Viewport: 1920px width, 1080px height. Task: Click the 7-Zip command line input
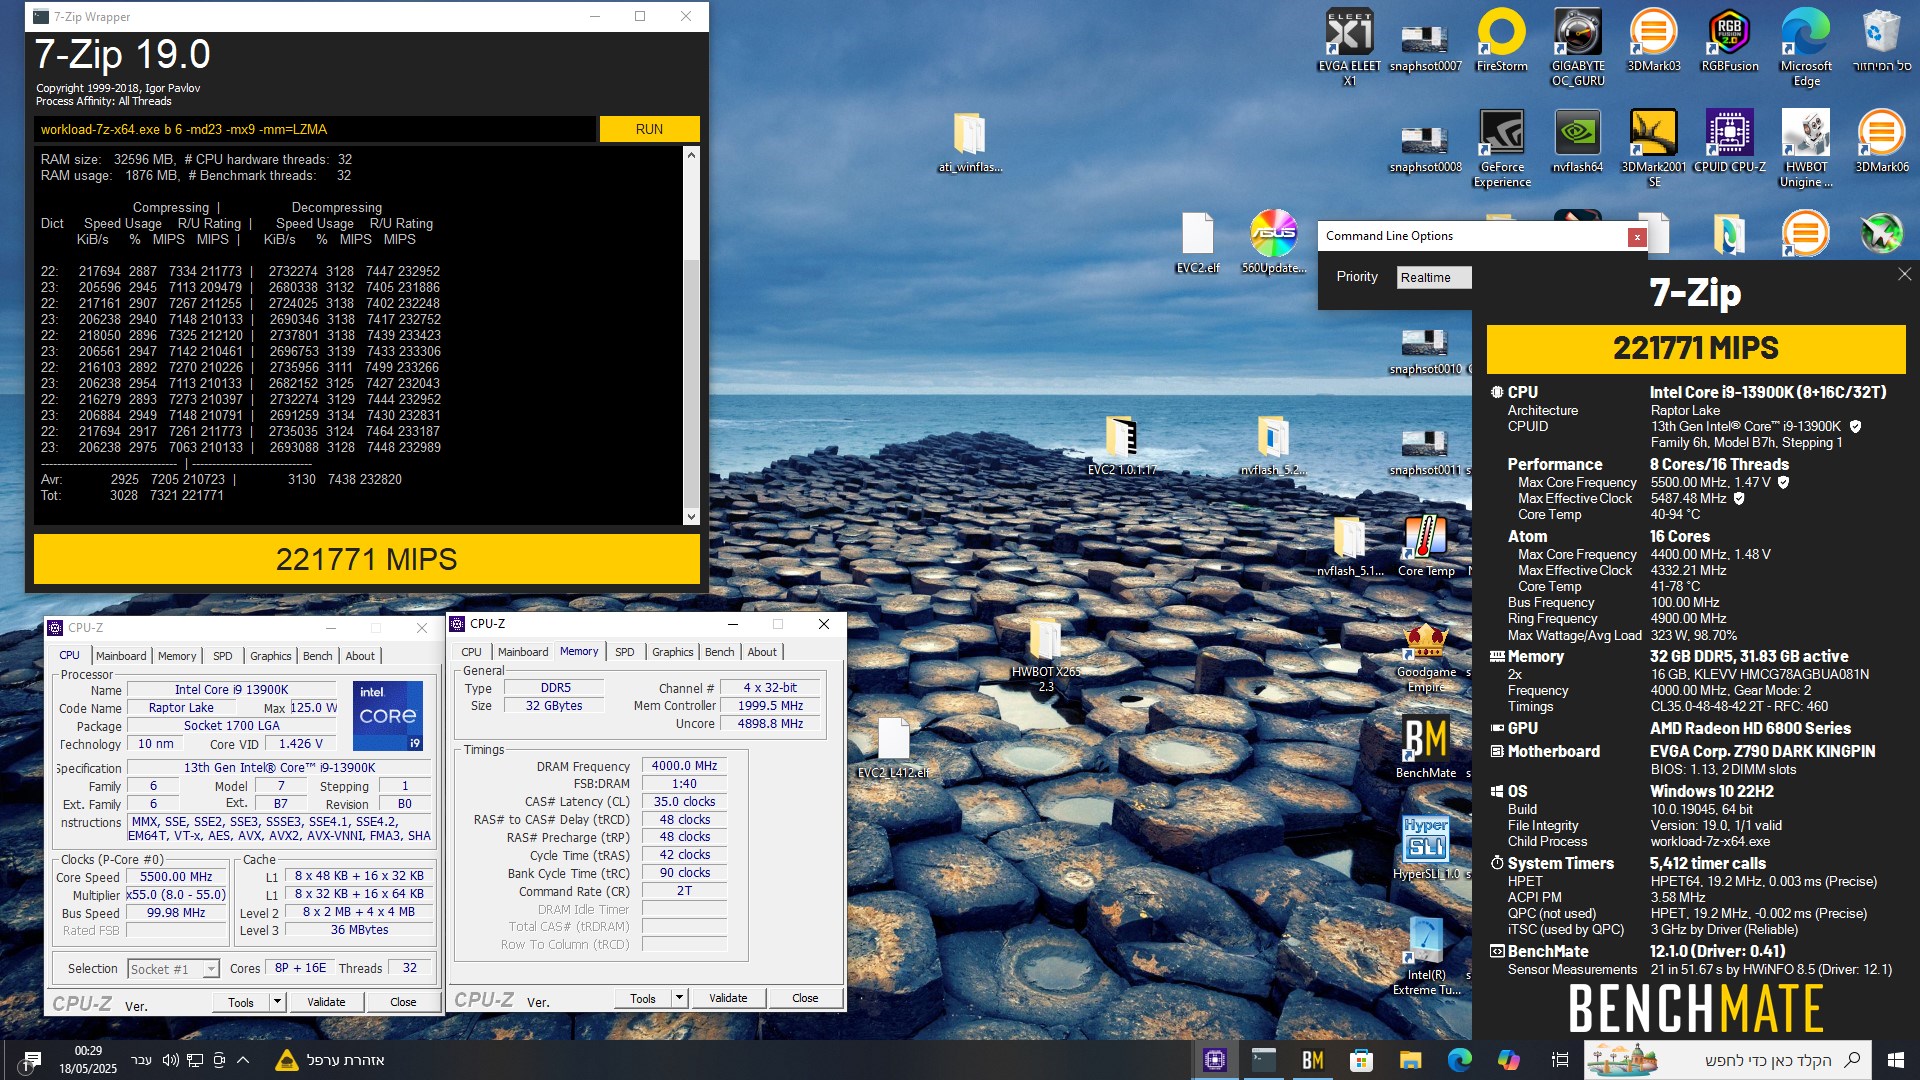point(315,129)
